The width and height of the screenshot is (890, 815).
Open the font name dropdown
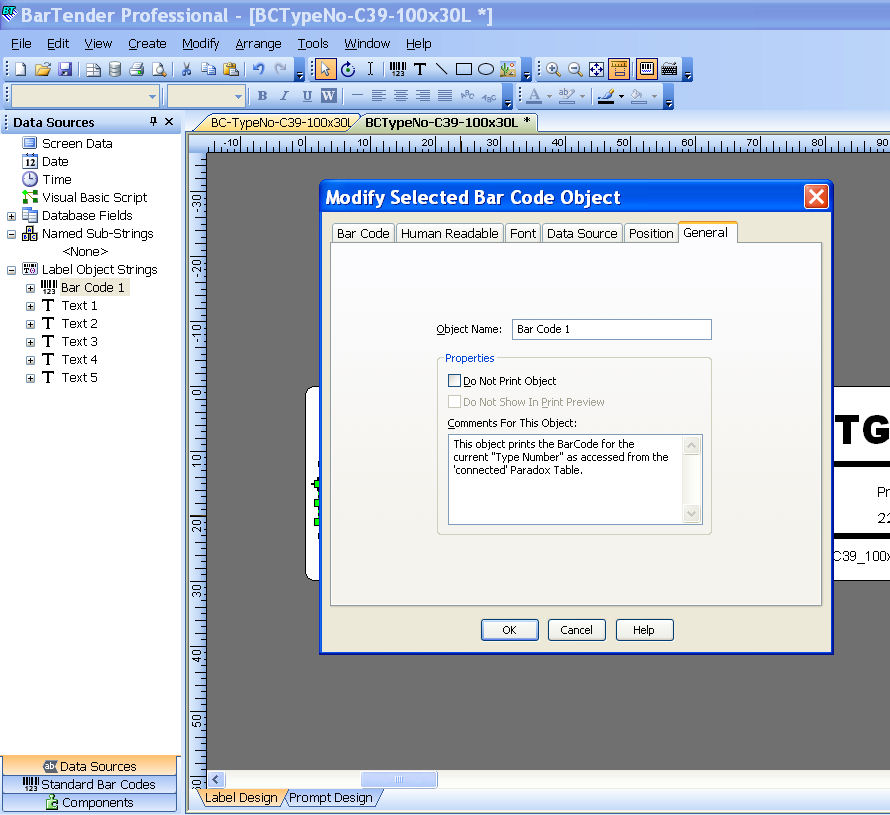pos(152,96)
